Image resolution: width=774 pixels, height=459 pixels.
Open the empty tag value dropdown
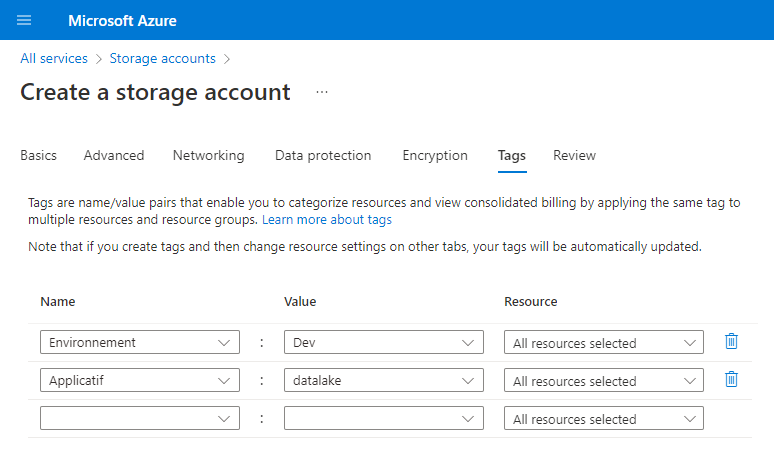click(384, 418)
